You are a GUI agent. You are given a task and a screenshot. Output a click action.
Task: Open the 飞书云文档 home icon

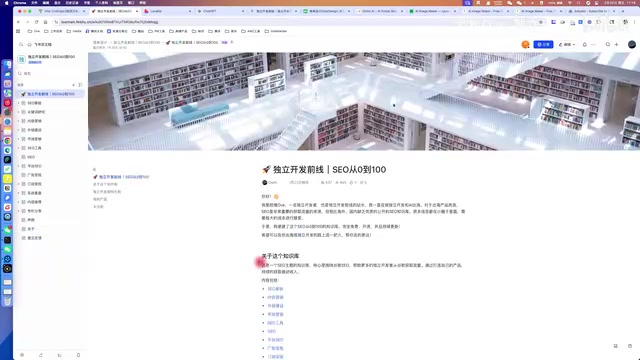pyautogui.click(x=29, y=44)
